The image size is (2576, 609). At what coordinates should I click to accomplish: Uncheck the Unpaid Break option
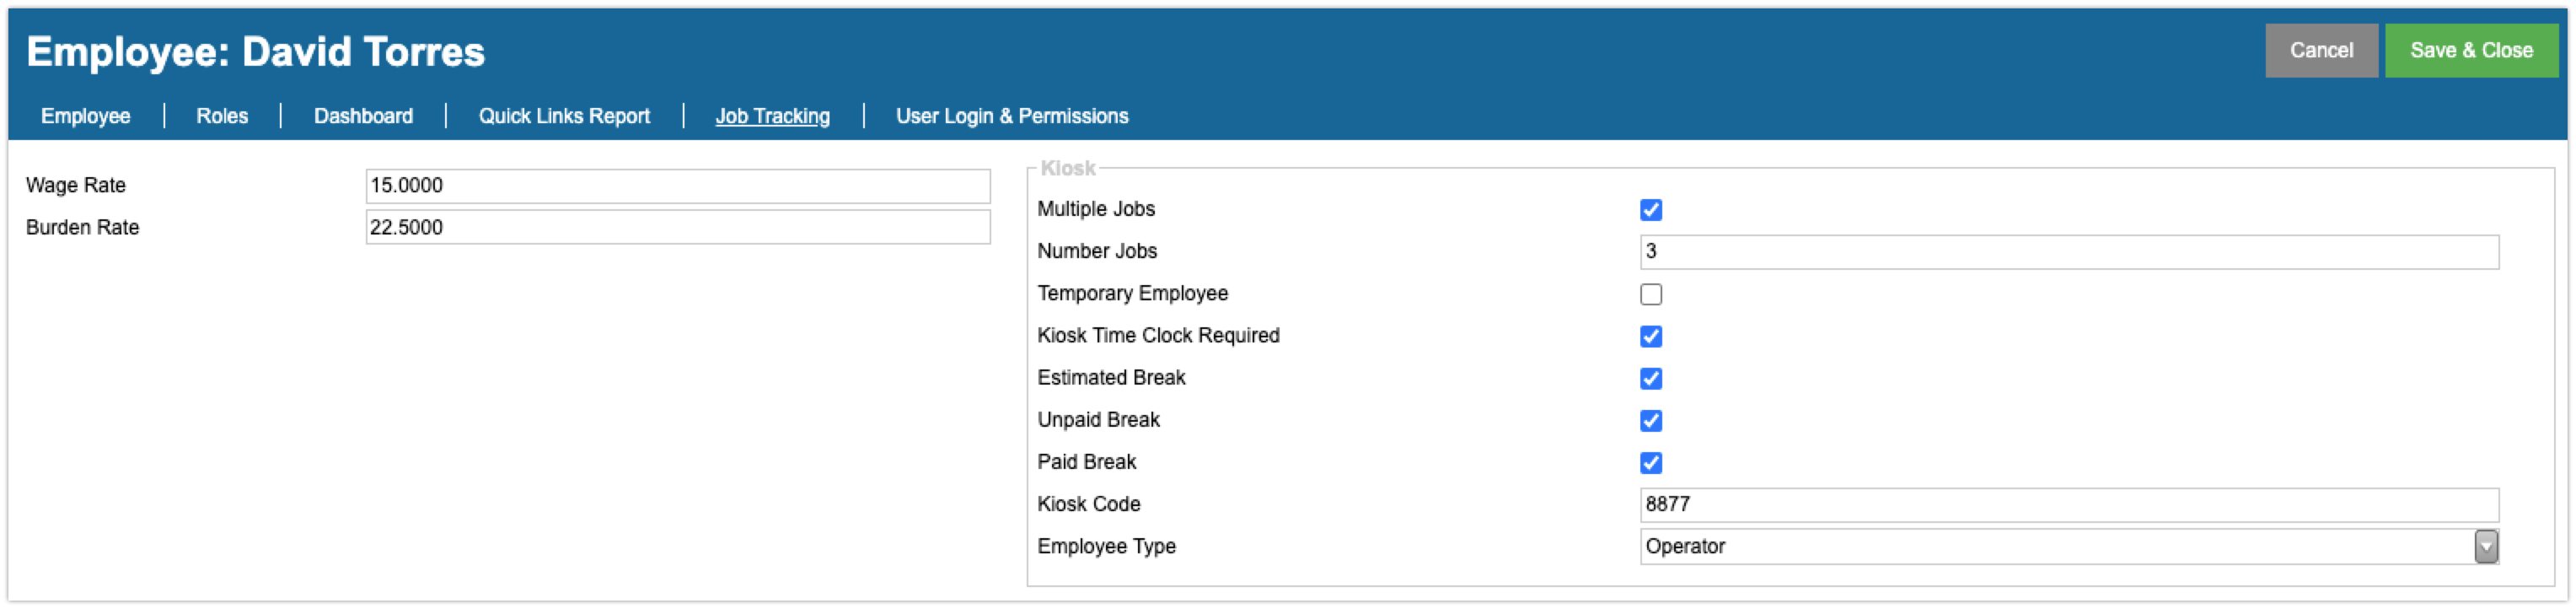1650,420
